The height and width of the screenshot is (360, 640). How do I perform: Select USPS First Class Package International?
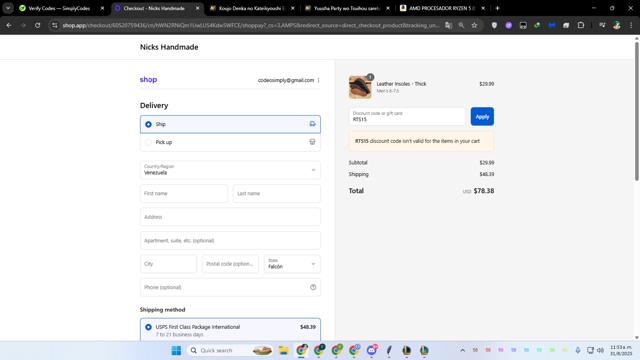[x=230, y=330]
